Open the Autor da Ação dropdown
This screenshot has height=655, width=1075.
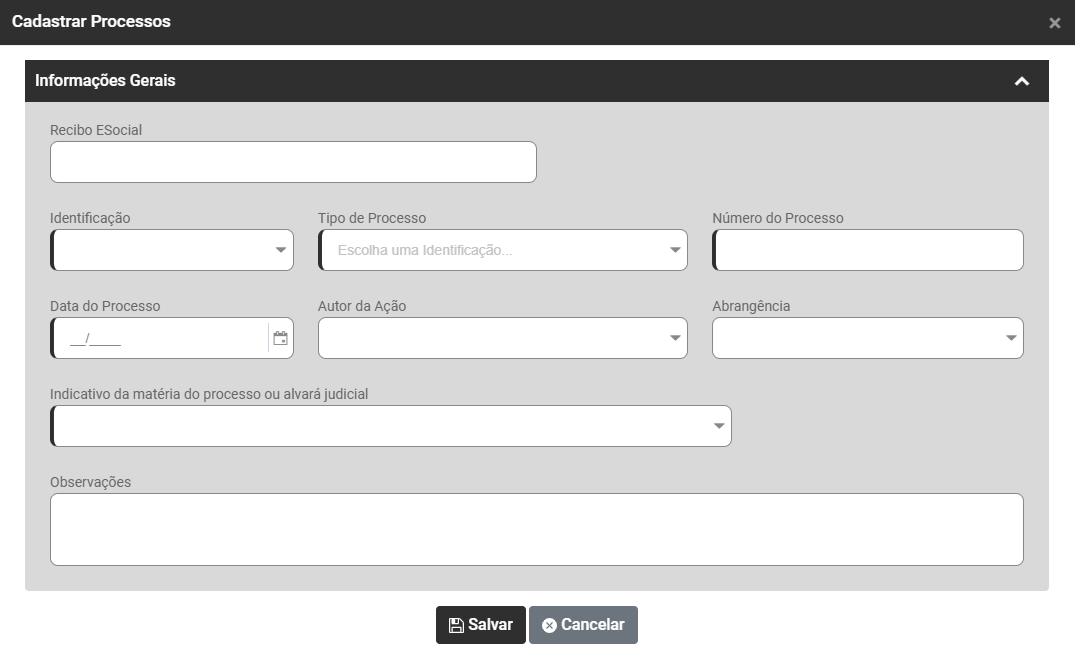675,338
